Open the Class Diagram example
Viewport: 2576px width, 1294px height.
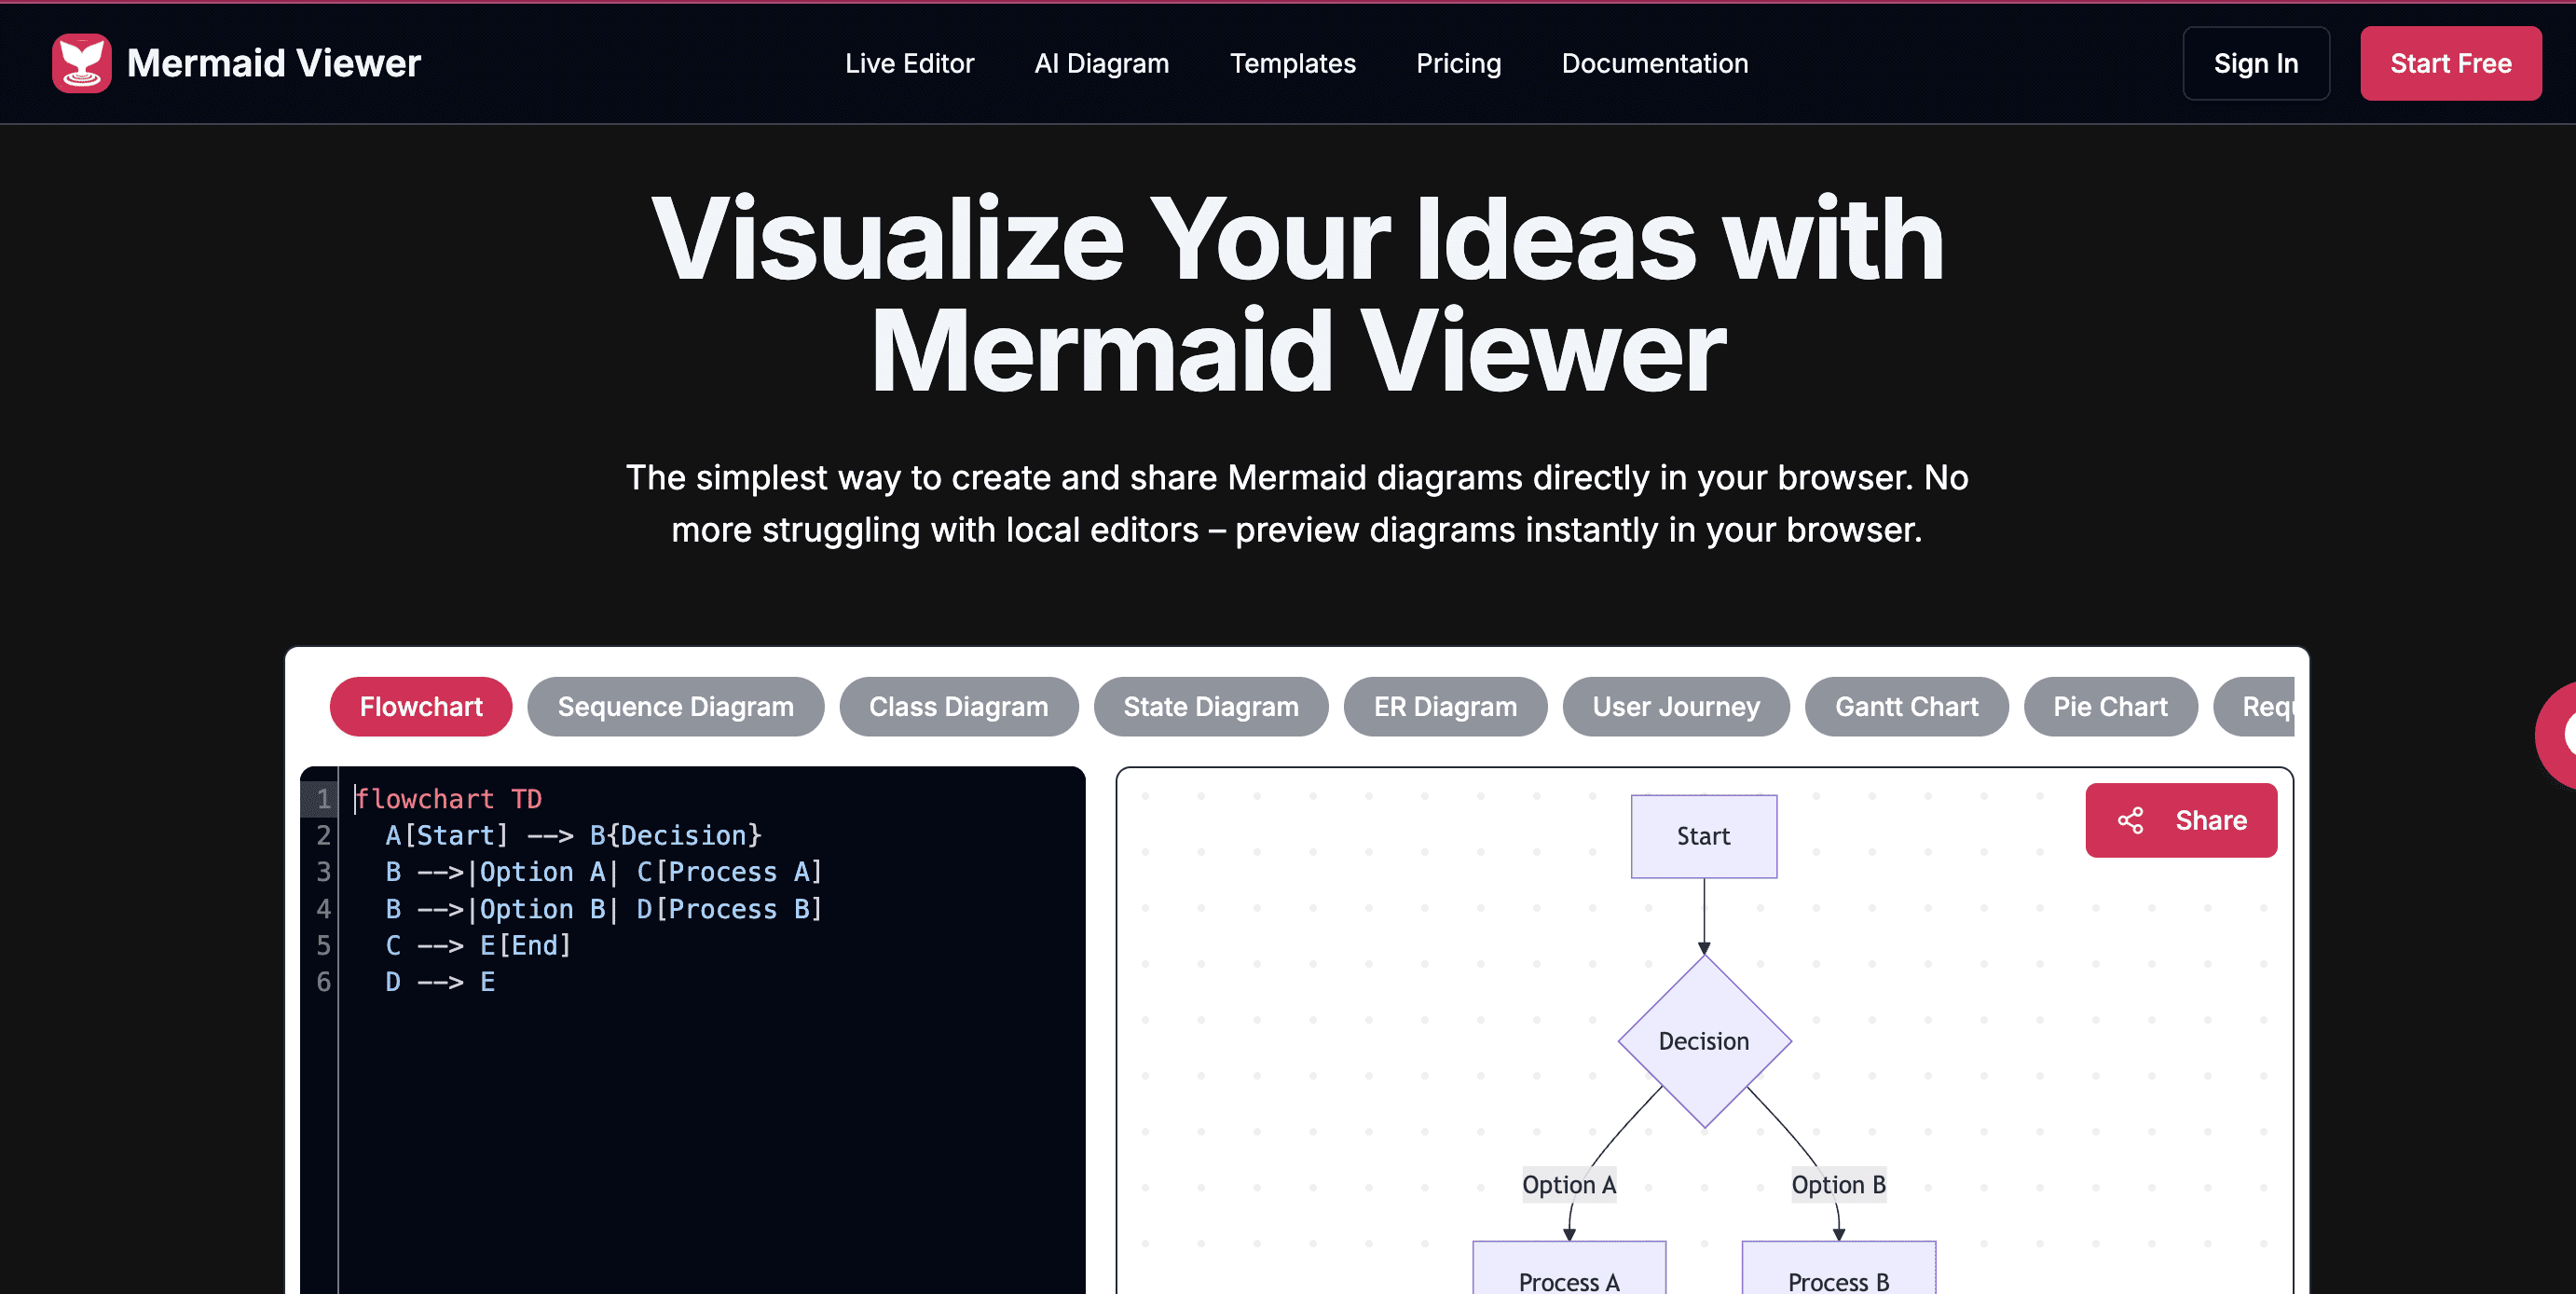[x=958, y=706]
